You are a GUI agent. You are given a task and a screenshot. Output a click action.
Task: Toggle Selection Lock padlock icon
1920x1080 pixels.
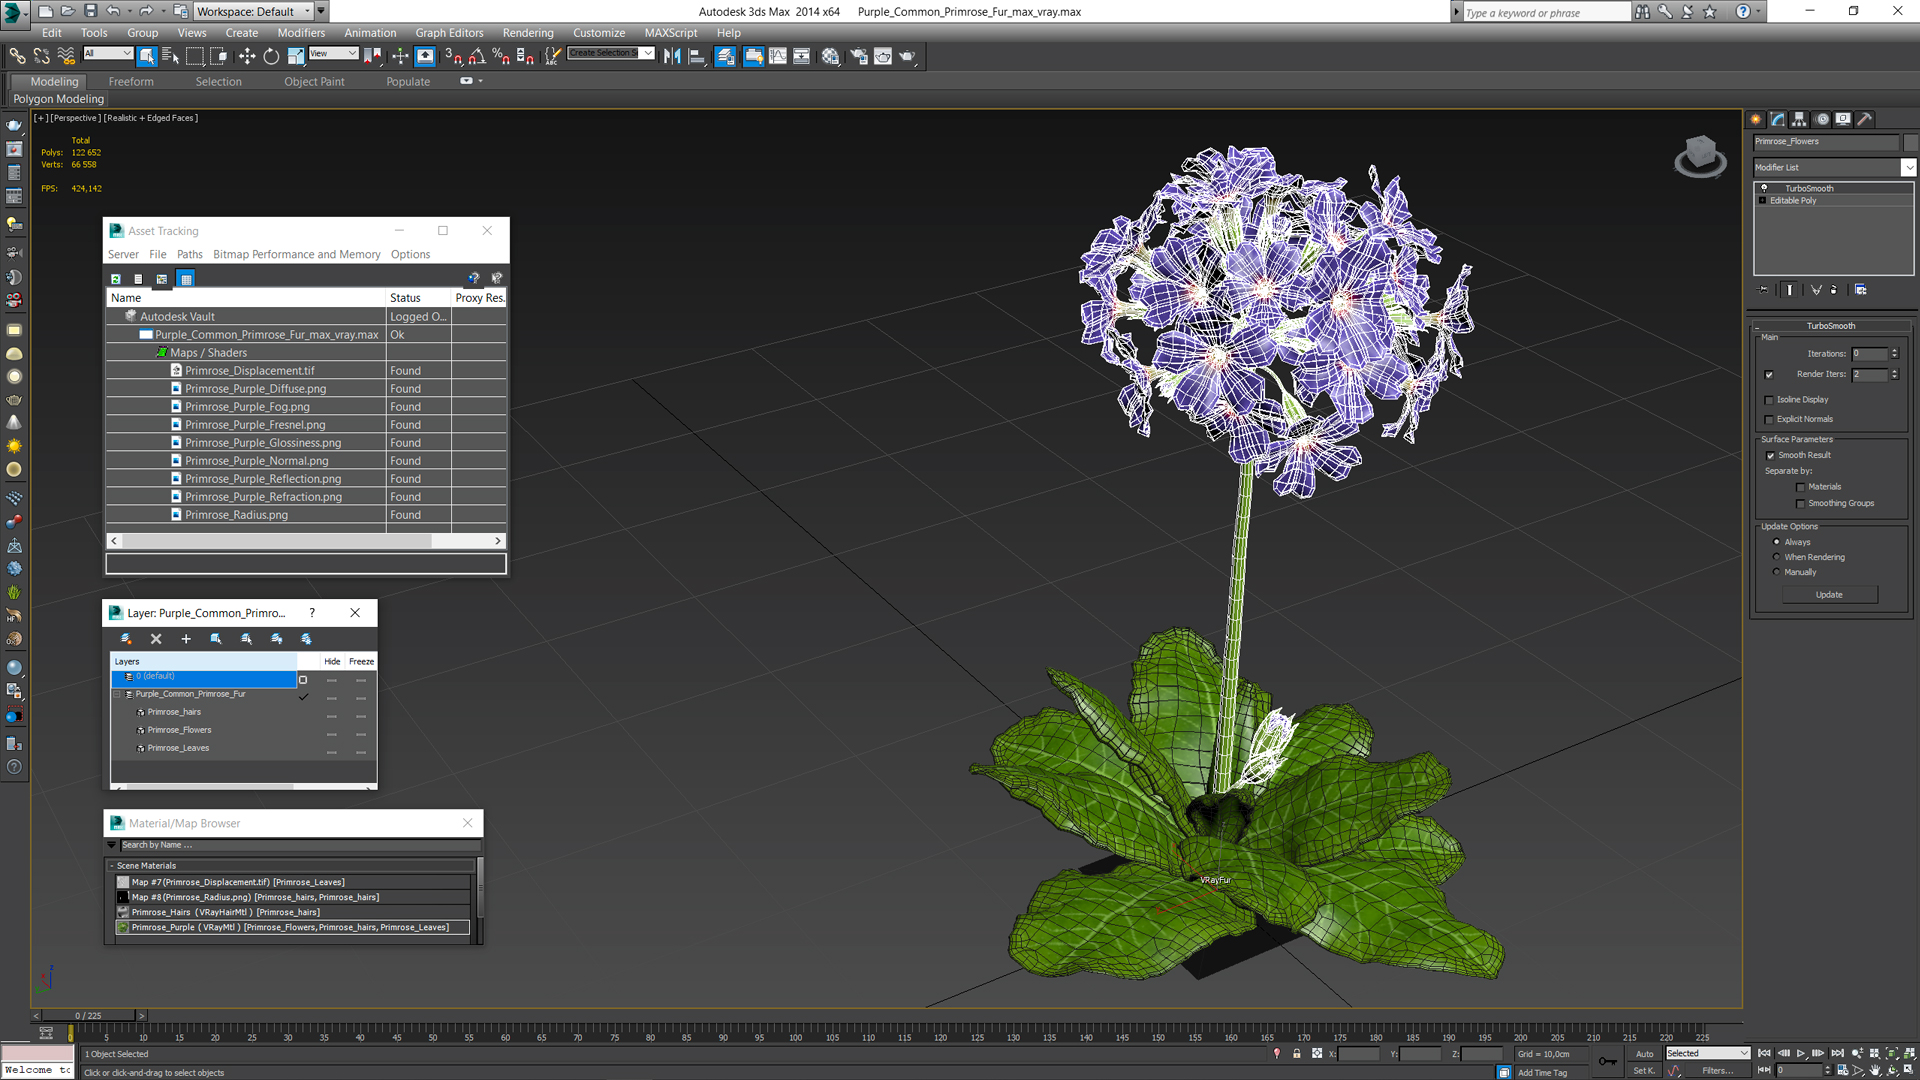pos(1297,1053)
